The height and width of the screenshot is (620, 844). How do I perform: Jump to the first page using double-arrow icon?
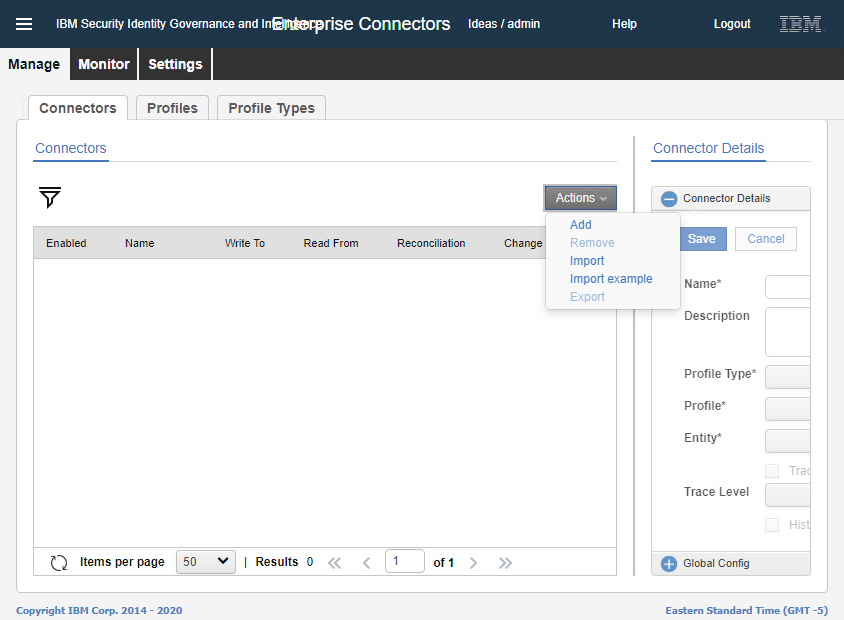click(x=335, y=562)
